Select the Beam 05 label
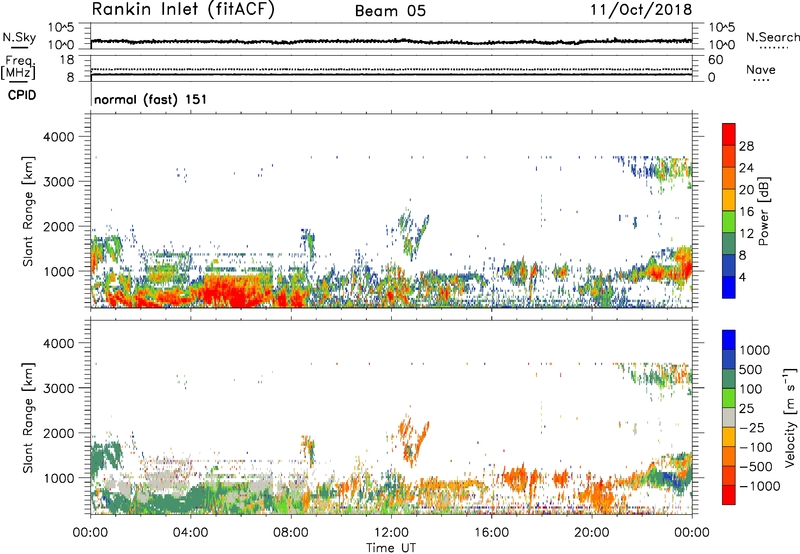The width and height of the screenshot is (800, 554). (390, 11)
